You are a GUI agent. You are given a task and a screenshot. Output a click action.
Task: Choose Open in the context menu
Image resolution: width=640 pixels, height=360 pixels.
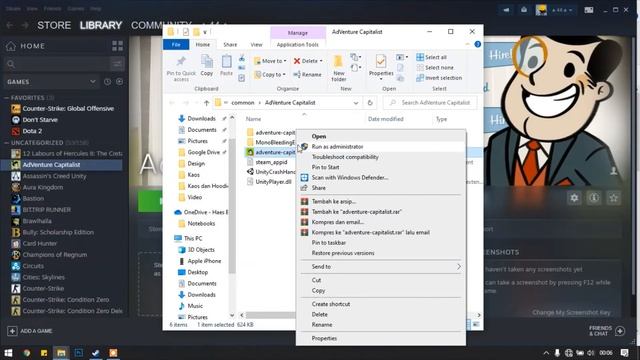pos(380,136)
